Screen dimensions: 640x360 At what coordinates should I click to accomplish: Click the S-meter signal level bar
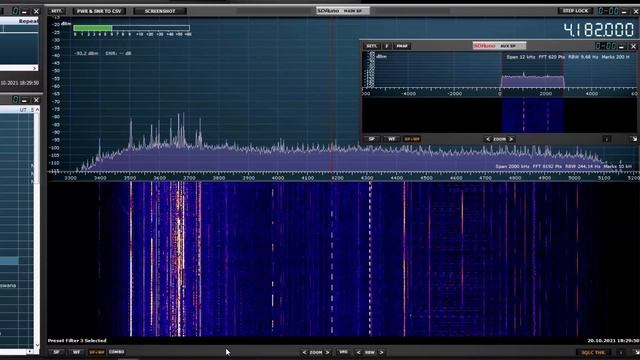[131, 28]
